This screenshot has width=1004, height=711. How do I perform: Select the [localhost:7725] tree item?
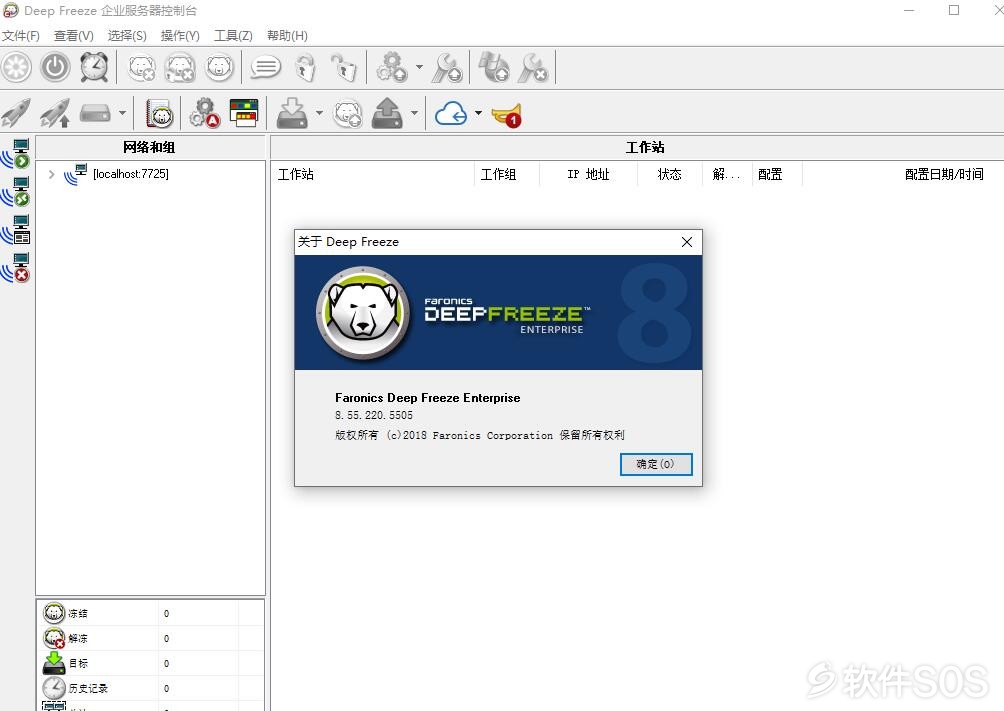tap(131, 174)
